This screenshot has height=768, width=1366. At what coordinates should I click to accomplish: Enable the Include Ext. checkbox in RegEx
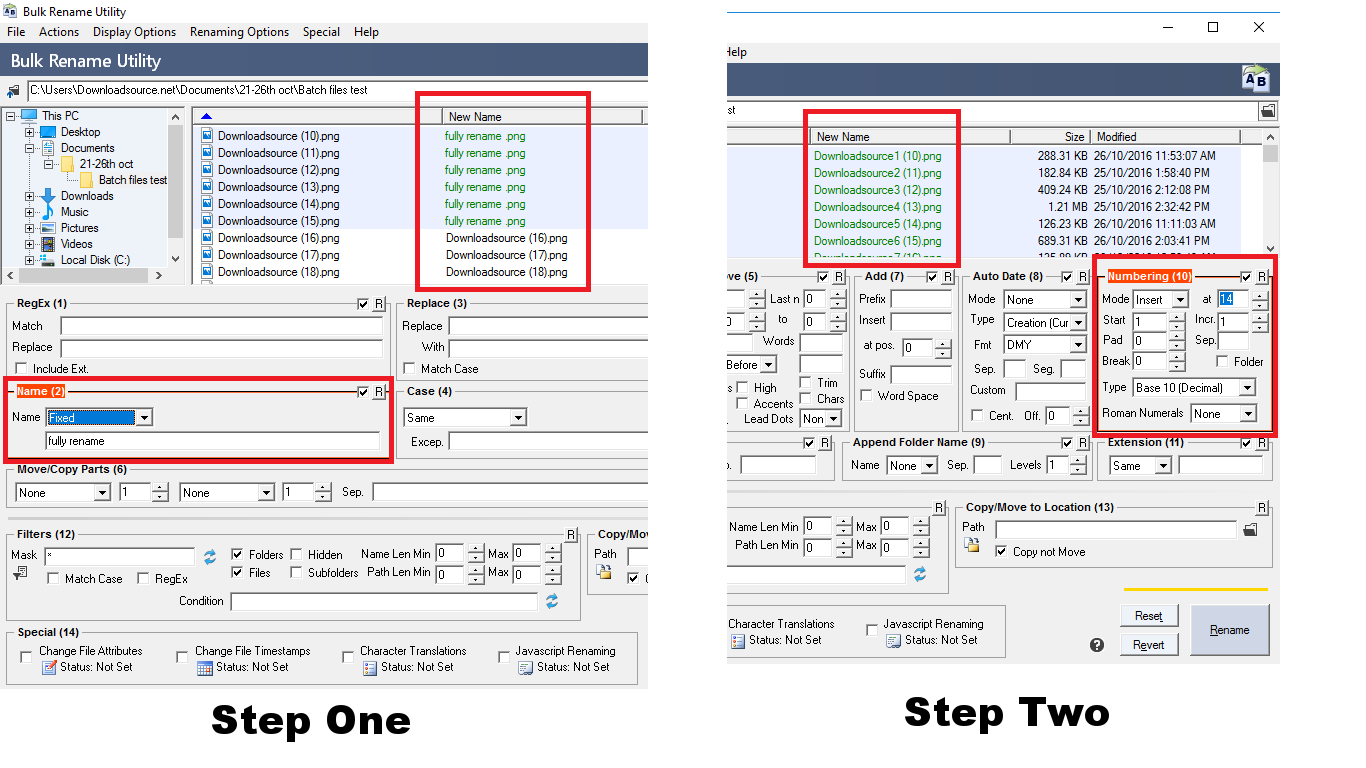tap(22, 369)
